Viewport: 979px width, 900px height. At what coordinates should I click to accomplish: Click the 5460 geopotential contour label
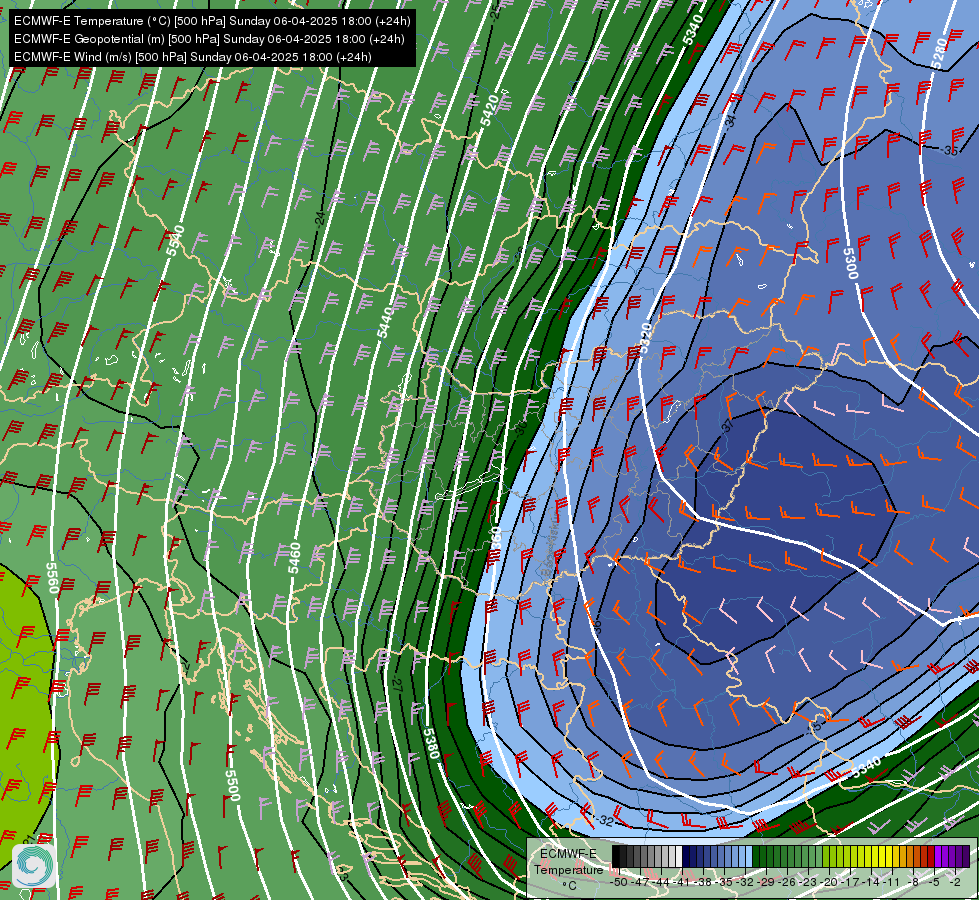point(295,558)
